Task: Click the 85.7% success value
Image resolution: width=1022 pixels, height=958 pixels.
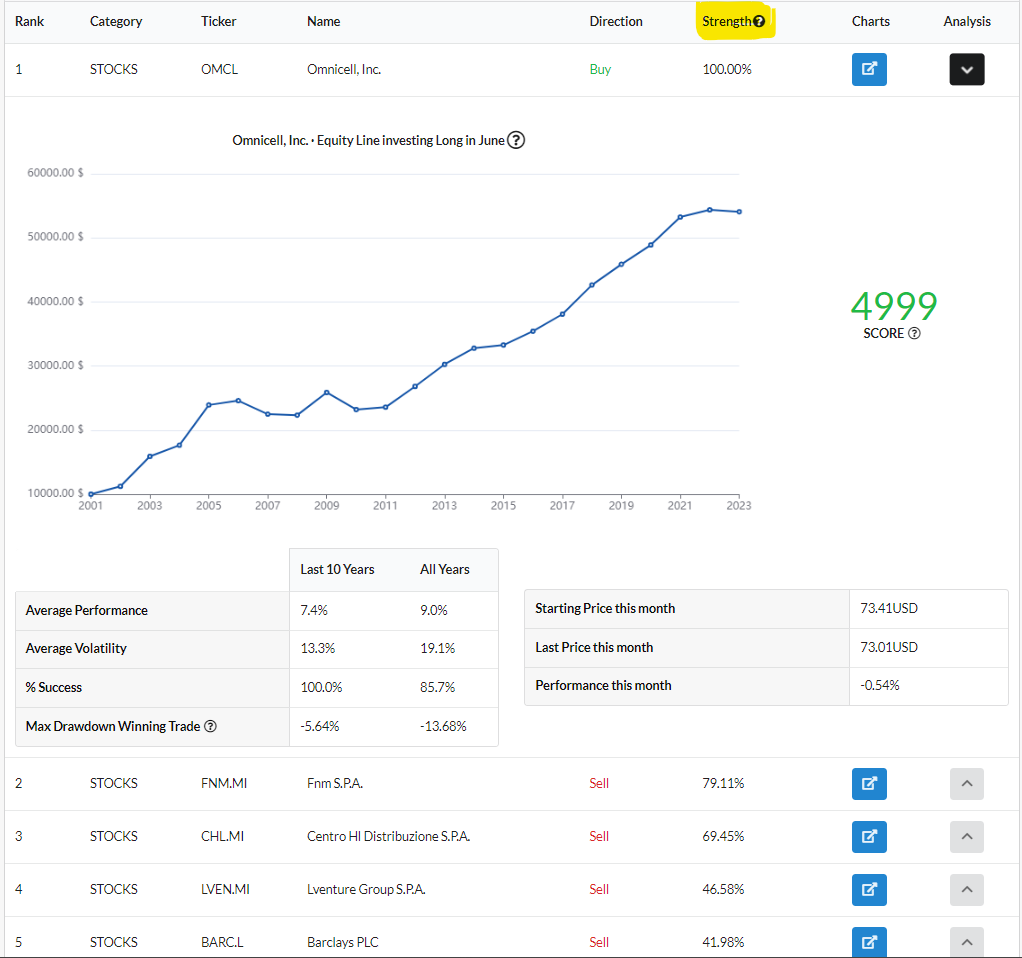Action: 437,688
